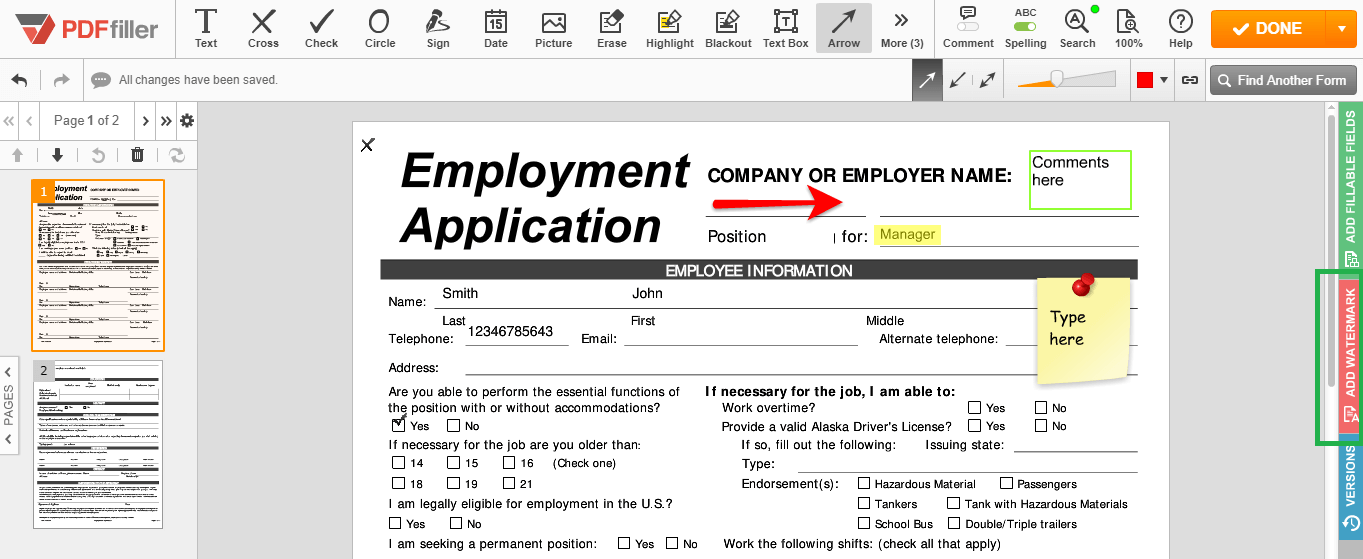Viewport: 1363px width, 559px height.
Task: Pick the red arrow color swatch
Action: point(1146,80)
